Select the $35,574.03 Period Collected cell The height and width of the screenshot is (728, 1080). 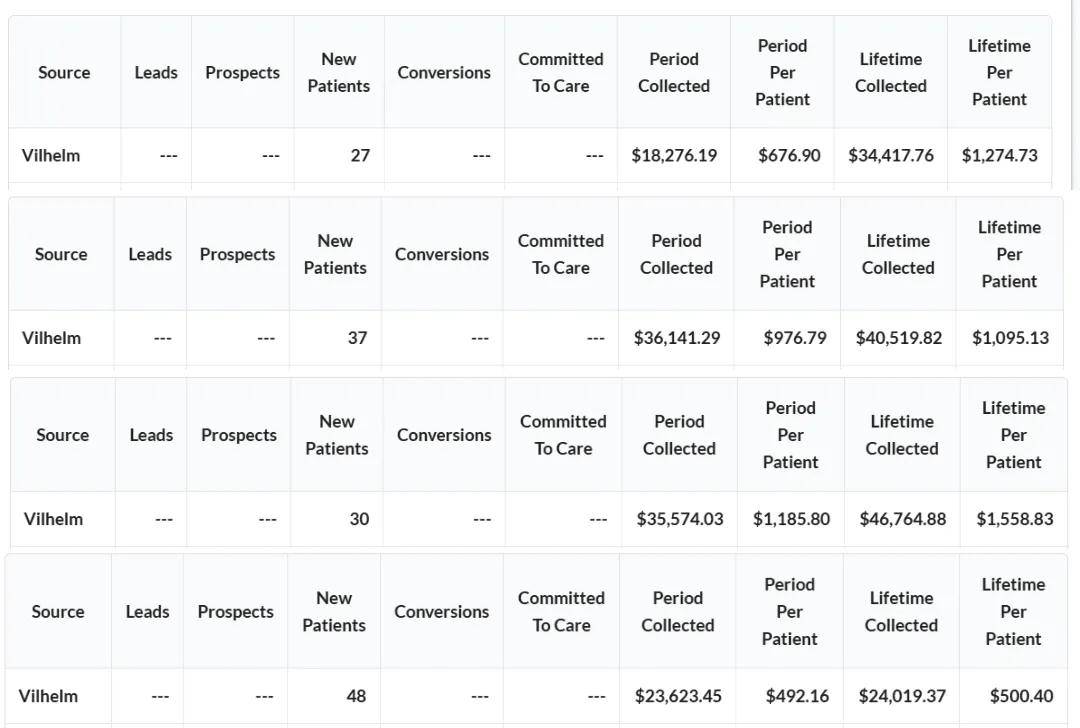[679, 519]
